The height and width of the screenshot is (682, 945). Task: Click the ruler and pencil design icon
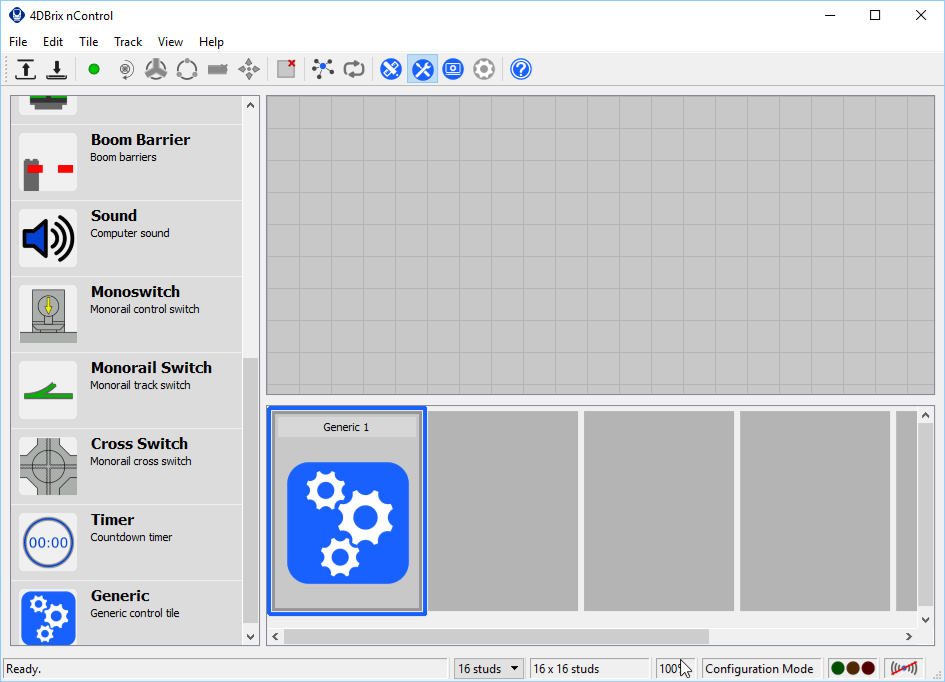tap(391, 69)
